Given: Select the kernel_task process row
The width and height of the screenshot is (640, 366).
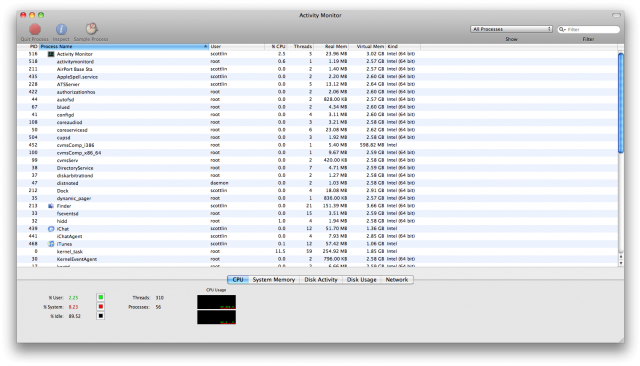Looking at the screenshot, I should tap(317, 251).
